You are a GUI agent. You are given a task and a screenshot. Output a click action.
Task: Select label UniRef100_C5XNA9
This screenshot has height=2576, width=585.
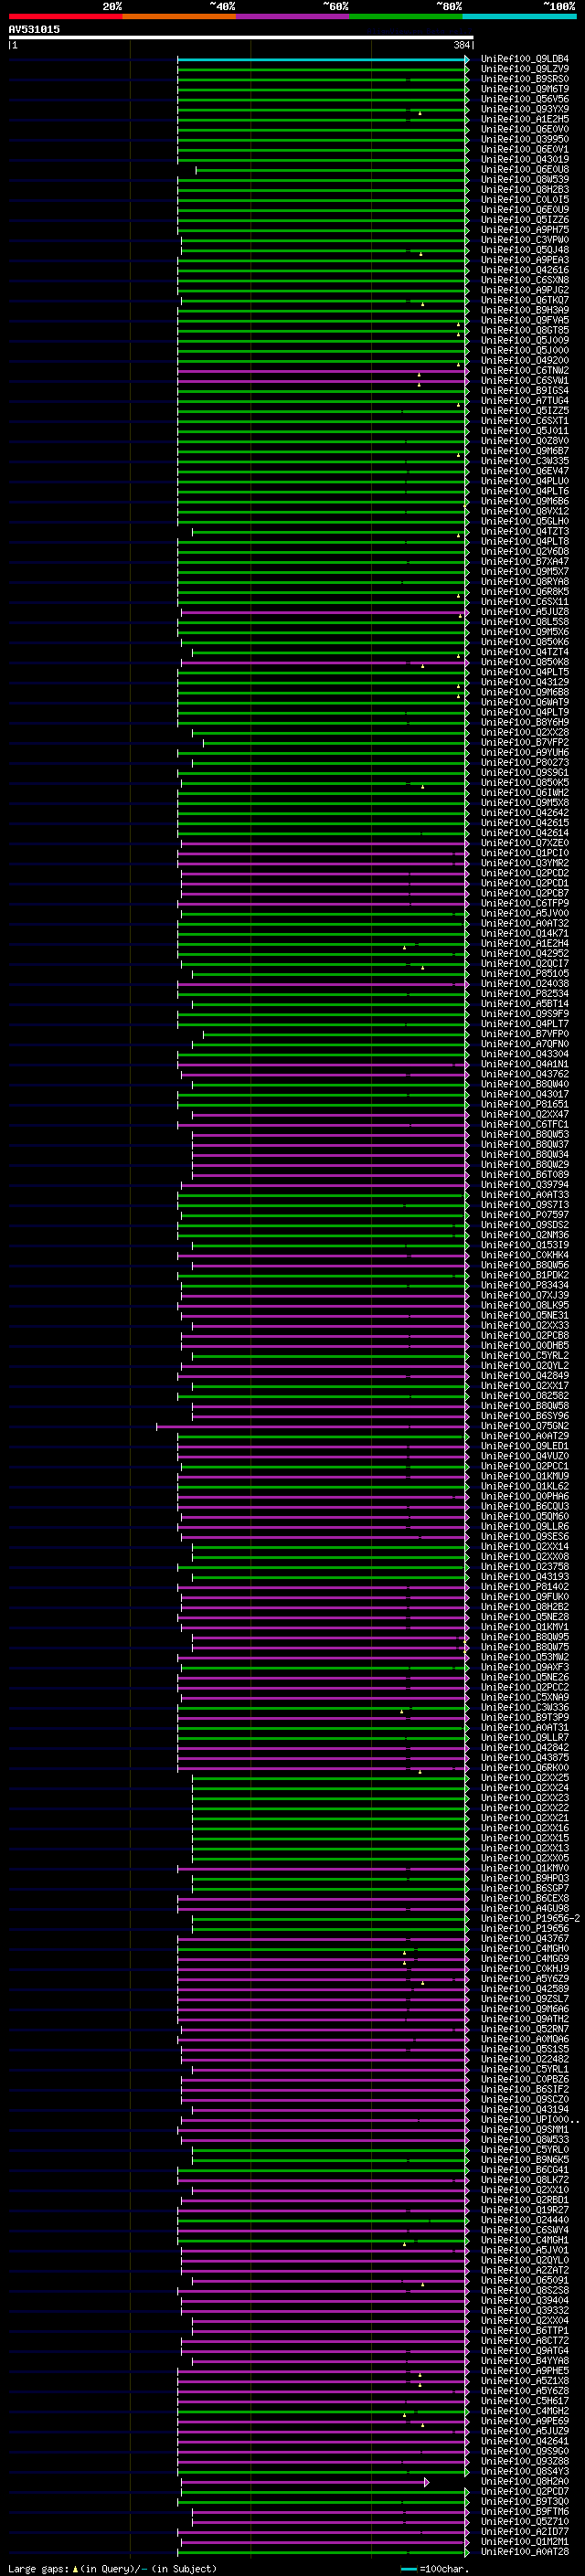pyautogui.click(x=525, y=1697)
